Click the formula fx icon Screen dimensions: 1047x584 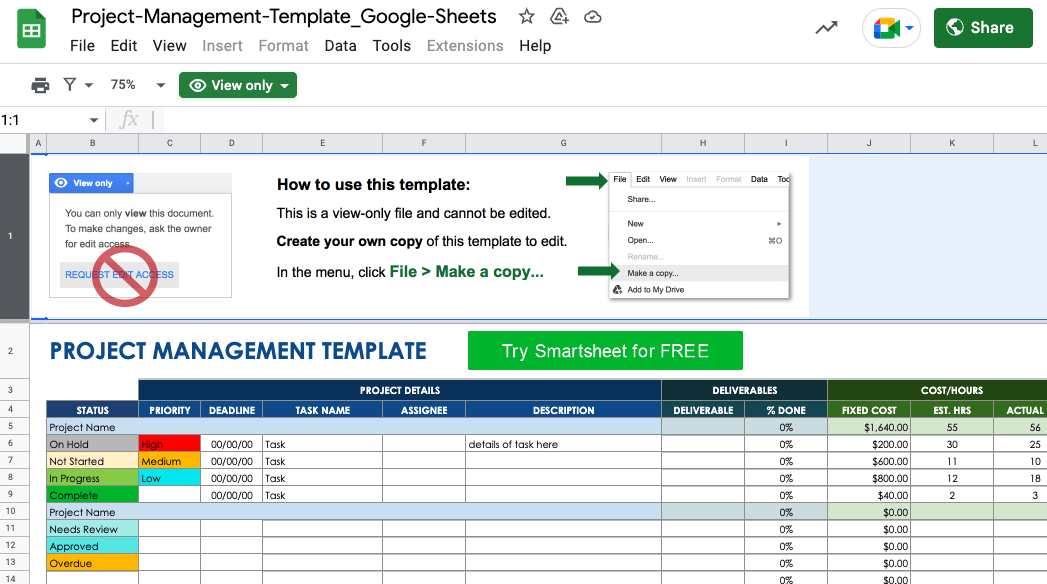tap(129, 120)
